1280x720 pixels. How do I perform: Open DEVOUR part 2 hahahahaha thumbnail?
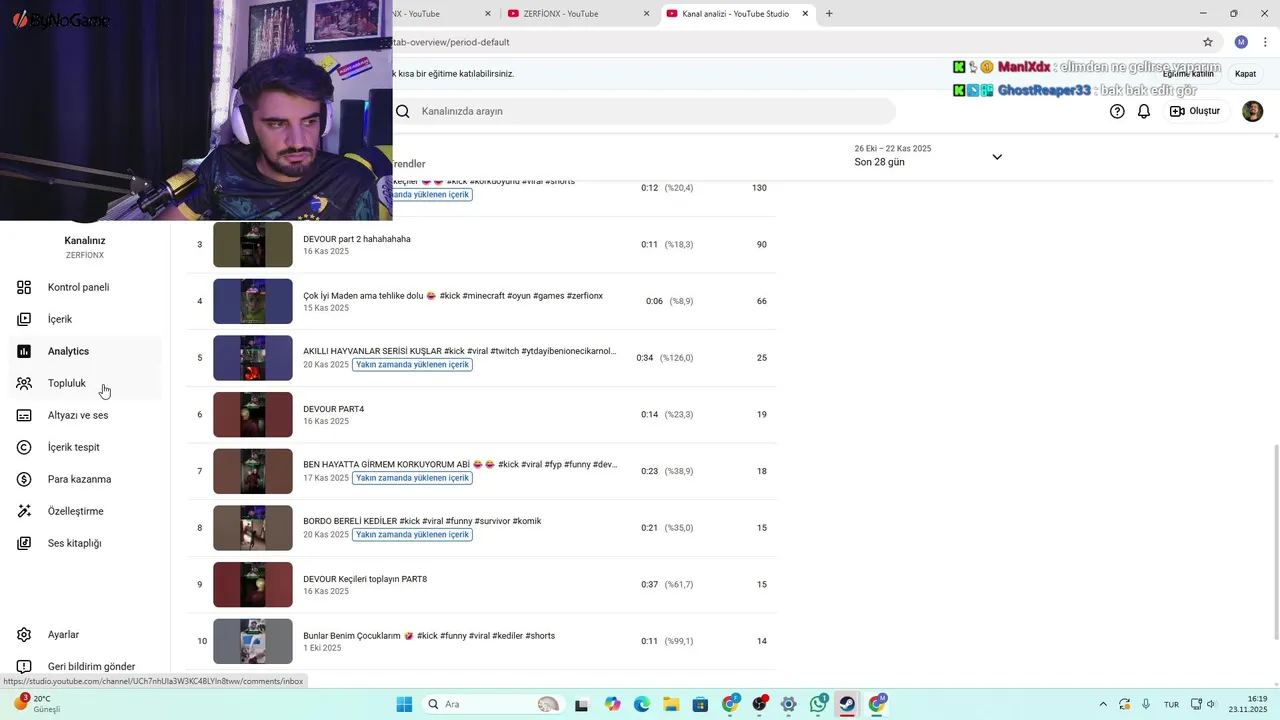tap(253, 245)
